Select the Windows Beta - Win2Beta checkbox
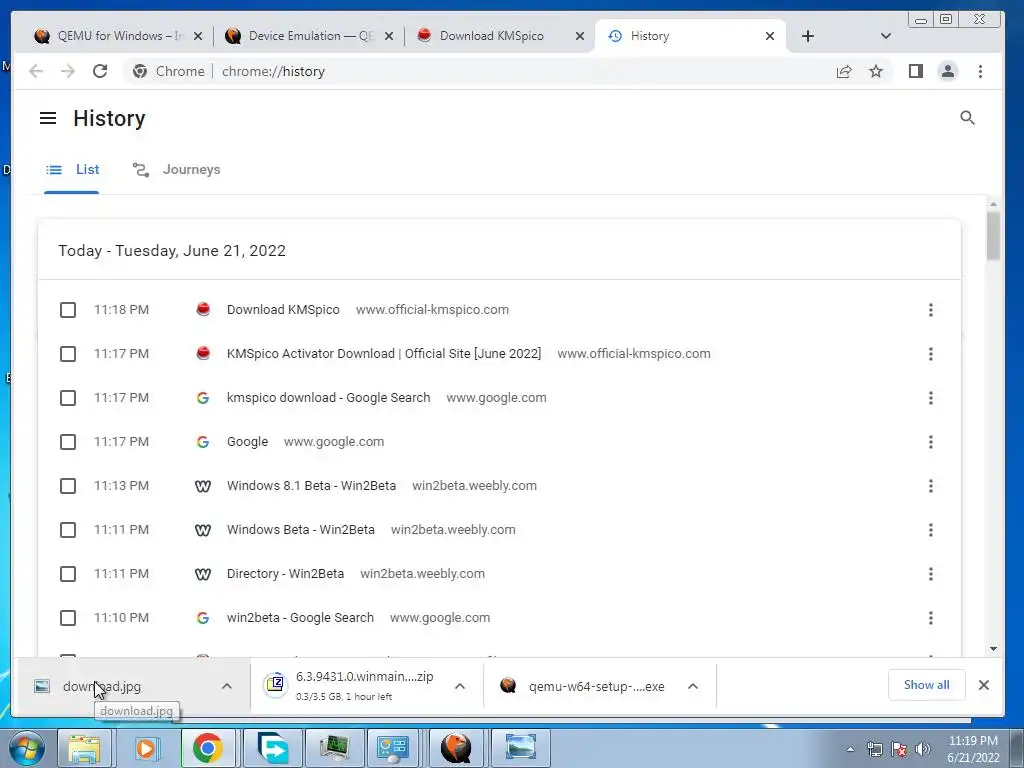Screen dimensions: 1024x768 (x=68, y=530)
